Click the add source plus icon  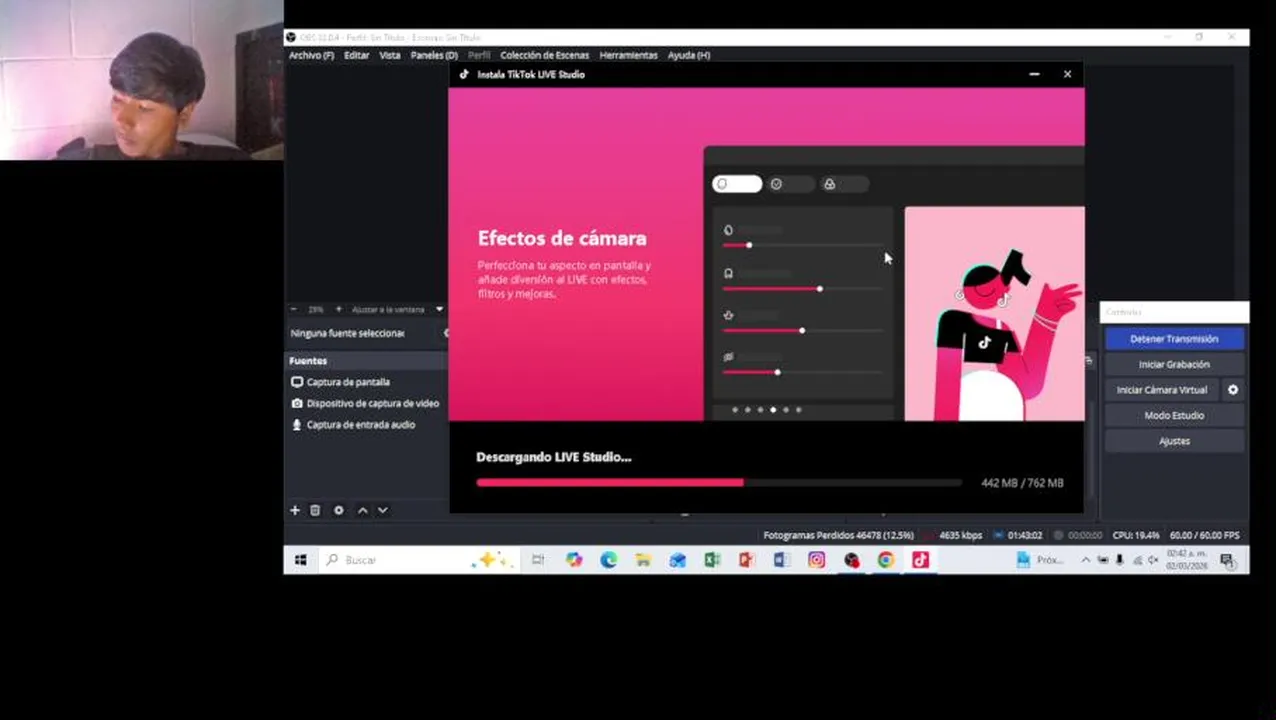click(x=295, y=510)
